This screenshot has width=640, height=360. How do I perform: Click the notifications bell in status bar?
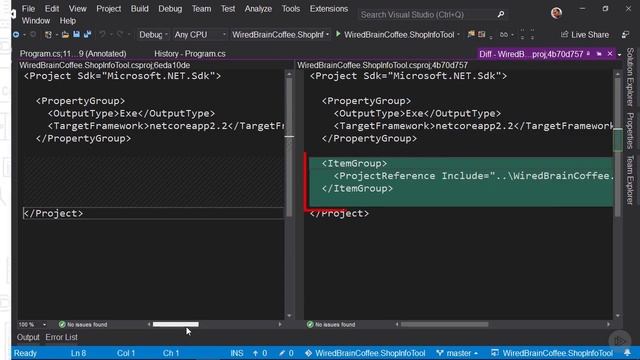(627, 353)
